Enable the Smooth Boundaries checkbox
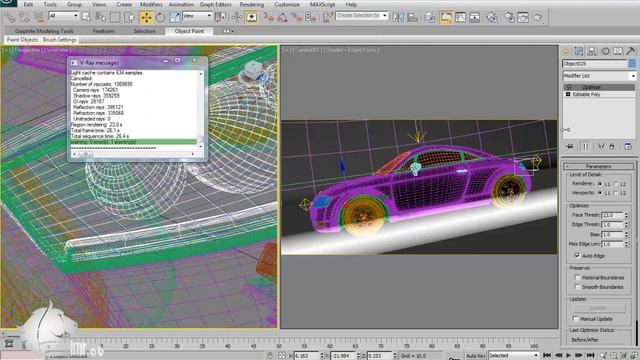 (577, 287)
